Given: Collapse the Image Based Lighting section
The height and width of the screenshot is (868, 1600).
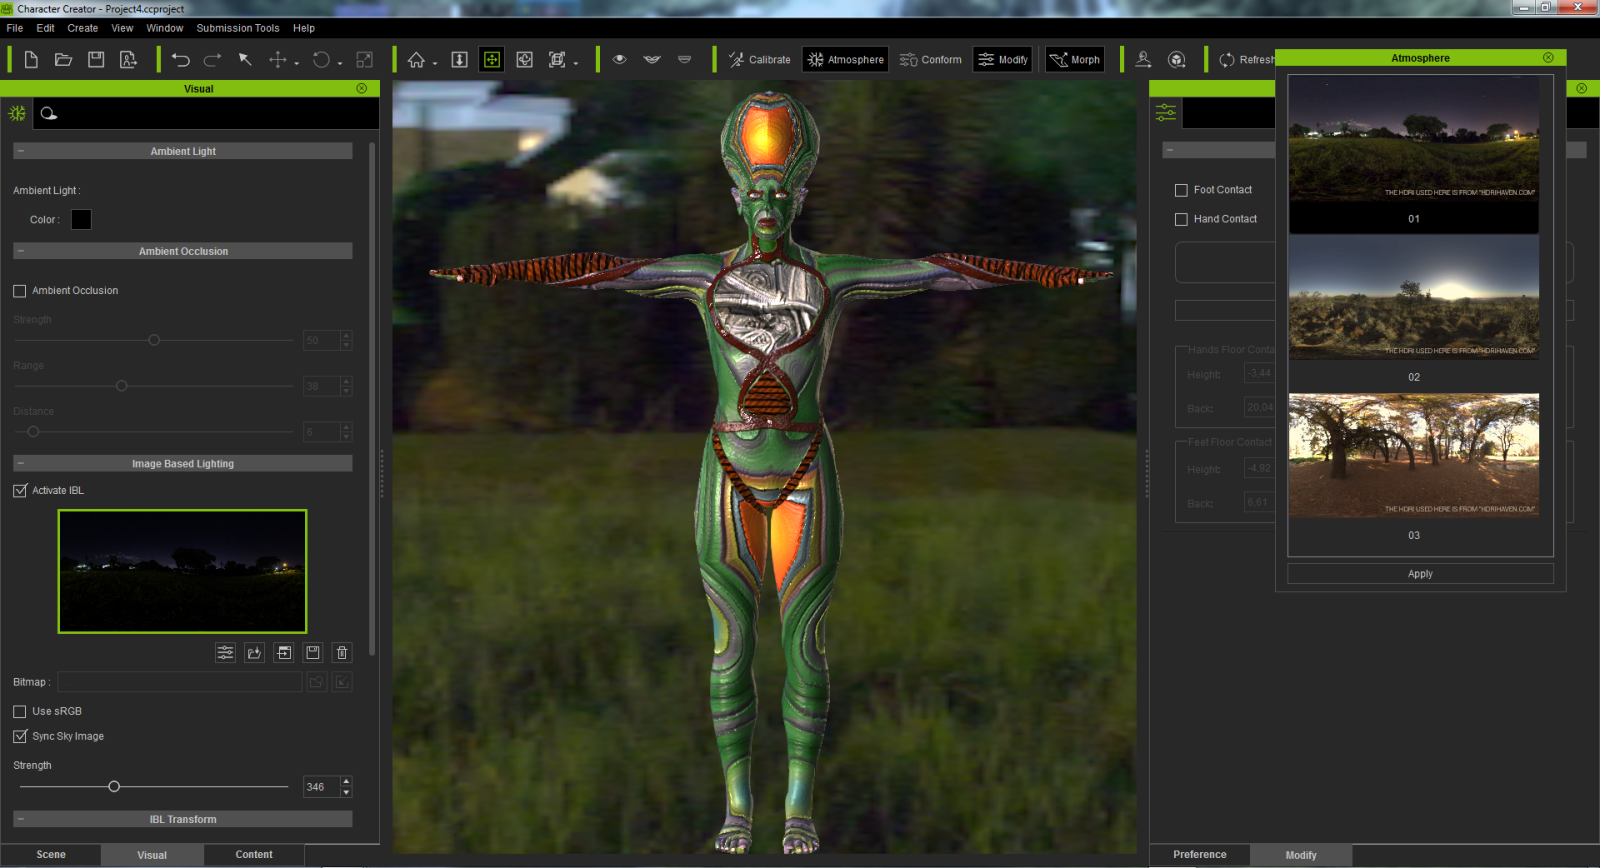Looking at the screenshot, I should 20,464.
